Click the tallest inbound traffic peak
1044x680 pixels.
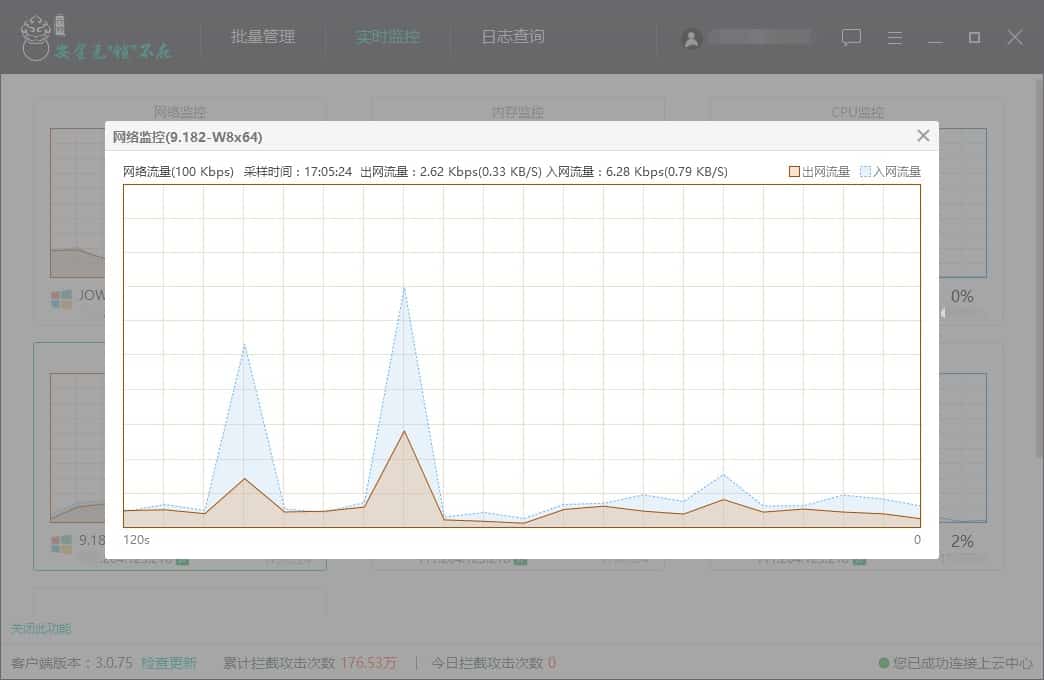[404, 288]
